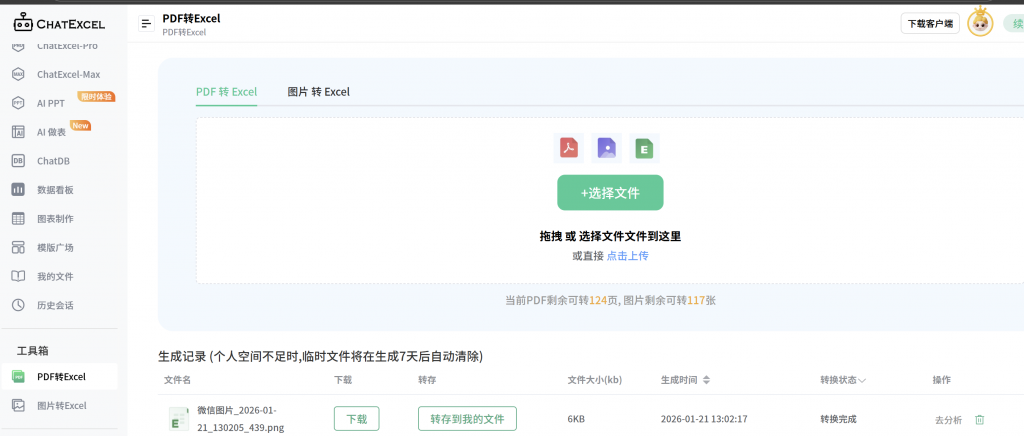This screenshot has height=436, width=1024.
Task: Click 拖拽 或 选择文件文件到这里 text
Action: pos(610,236)
